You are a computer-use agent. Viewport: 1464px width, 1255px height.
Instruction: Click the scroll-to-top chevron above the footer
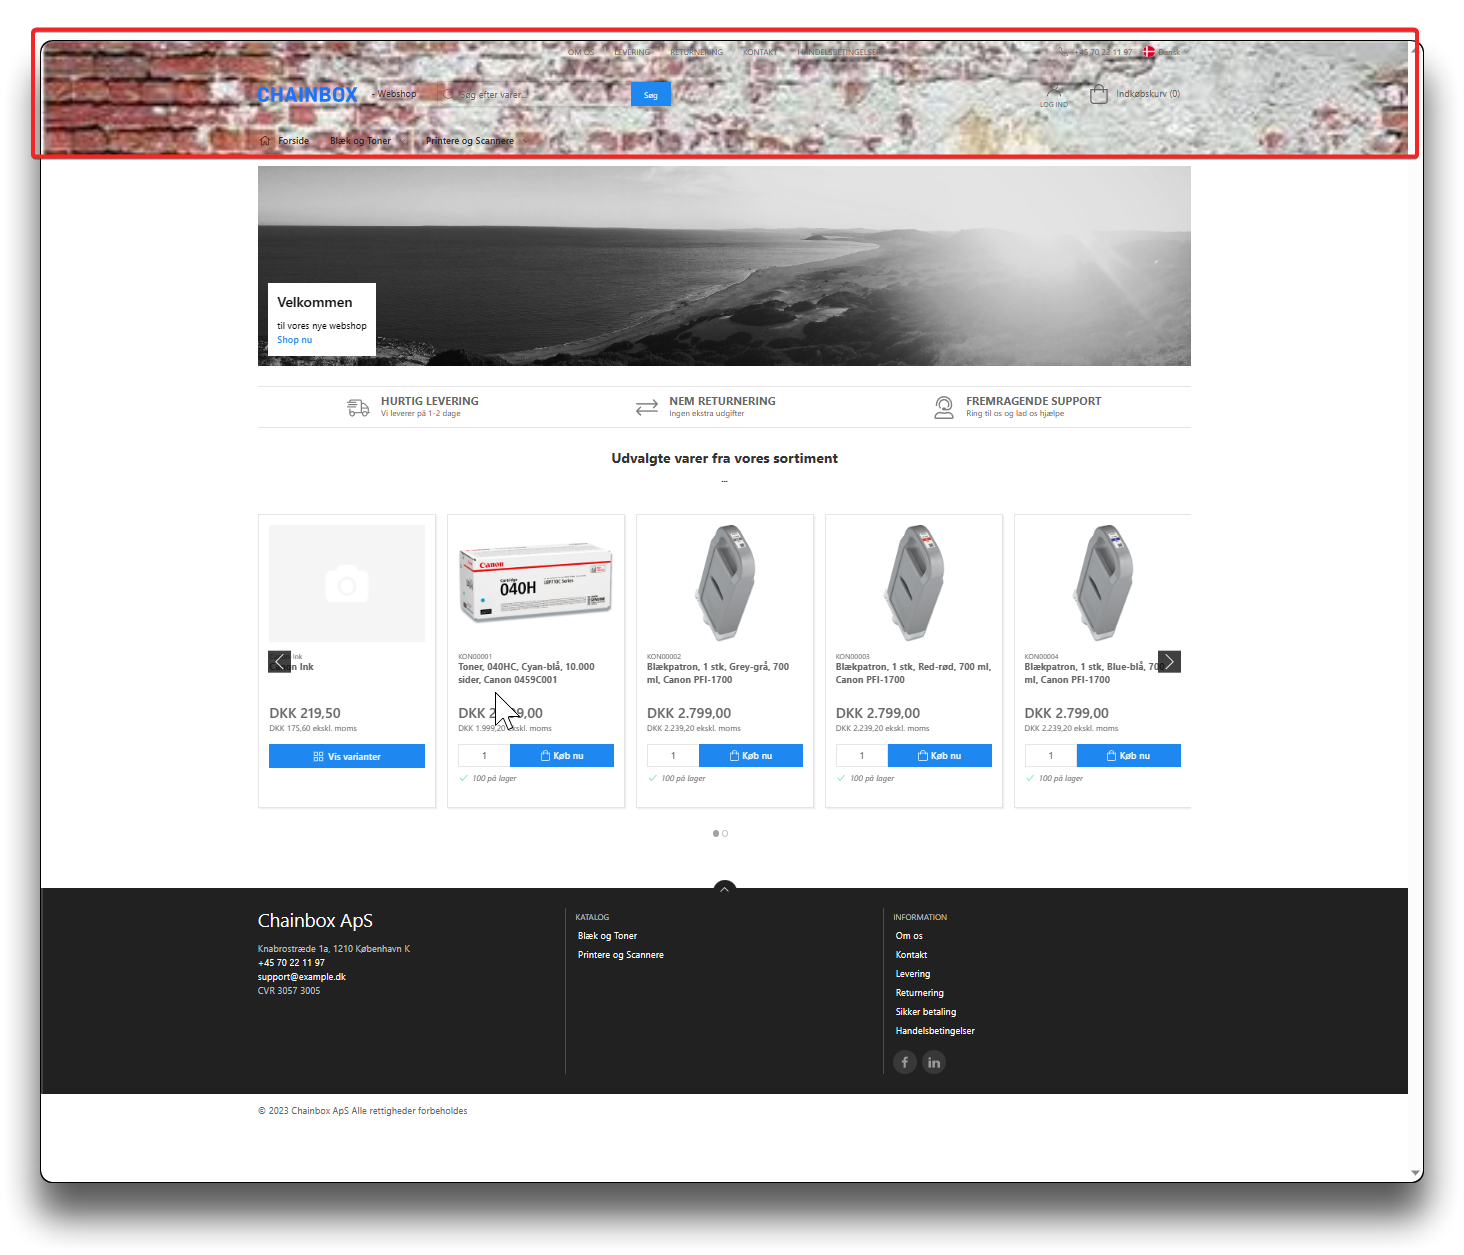tap(724, 888)
